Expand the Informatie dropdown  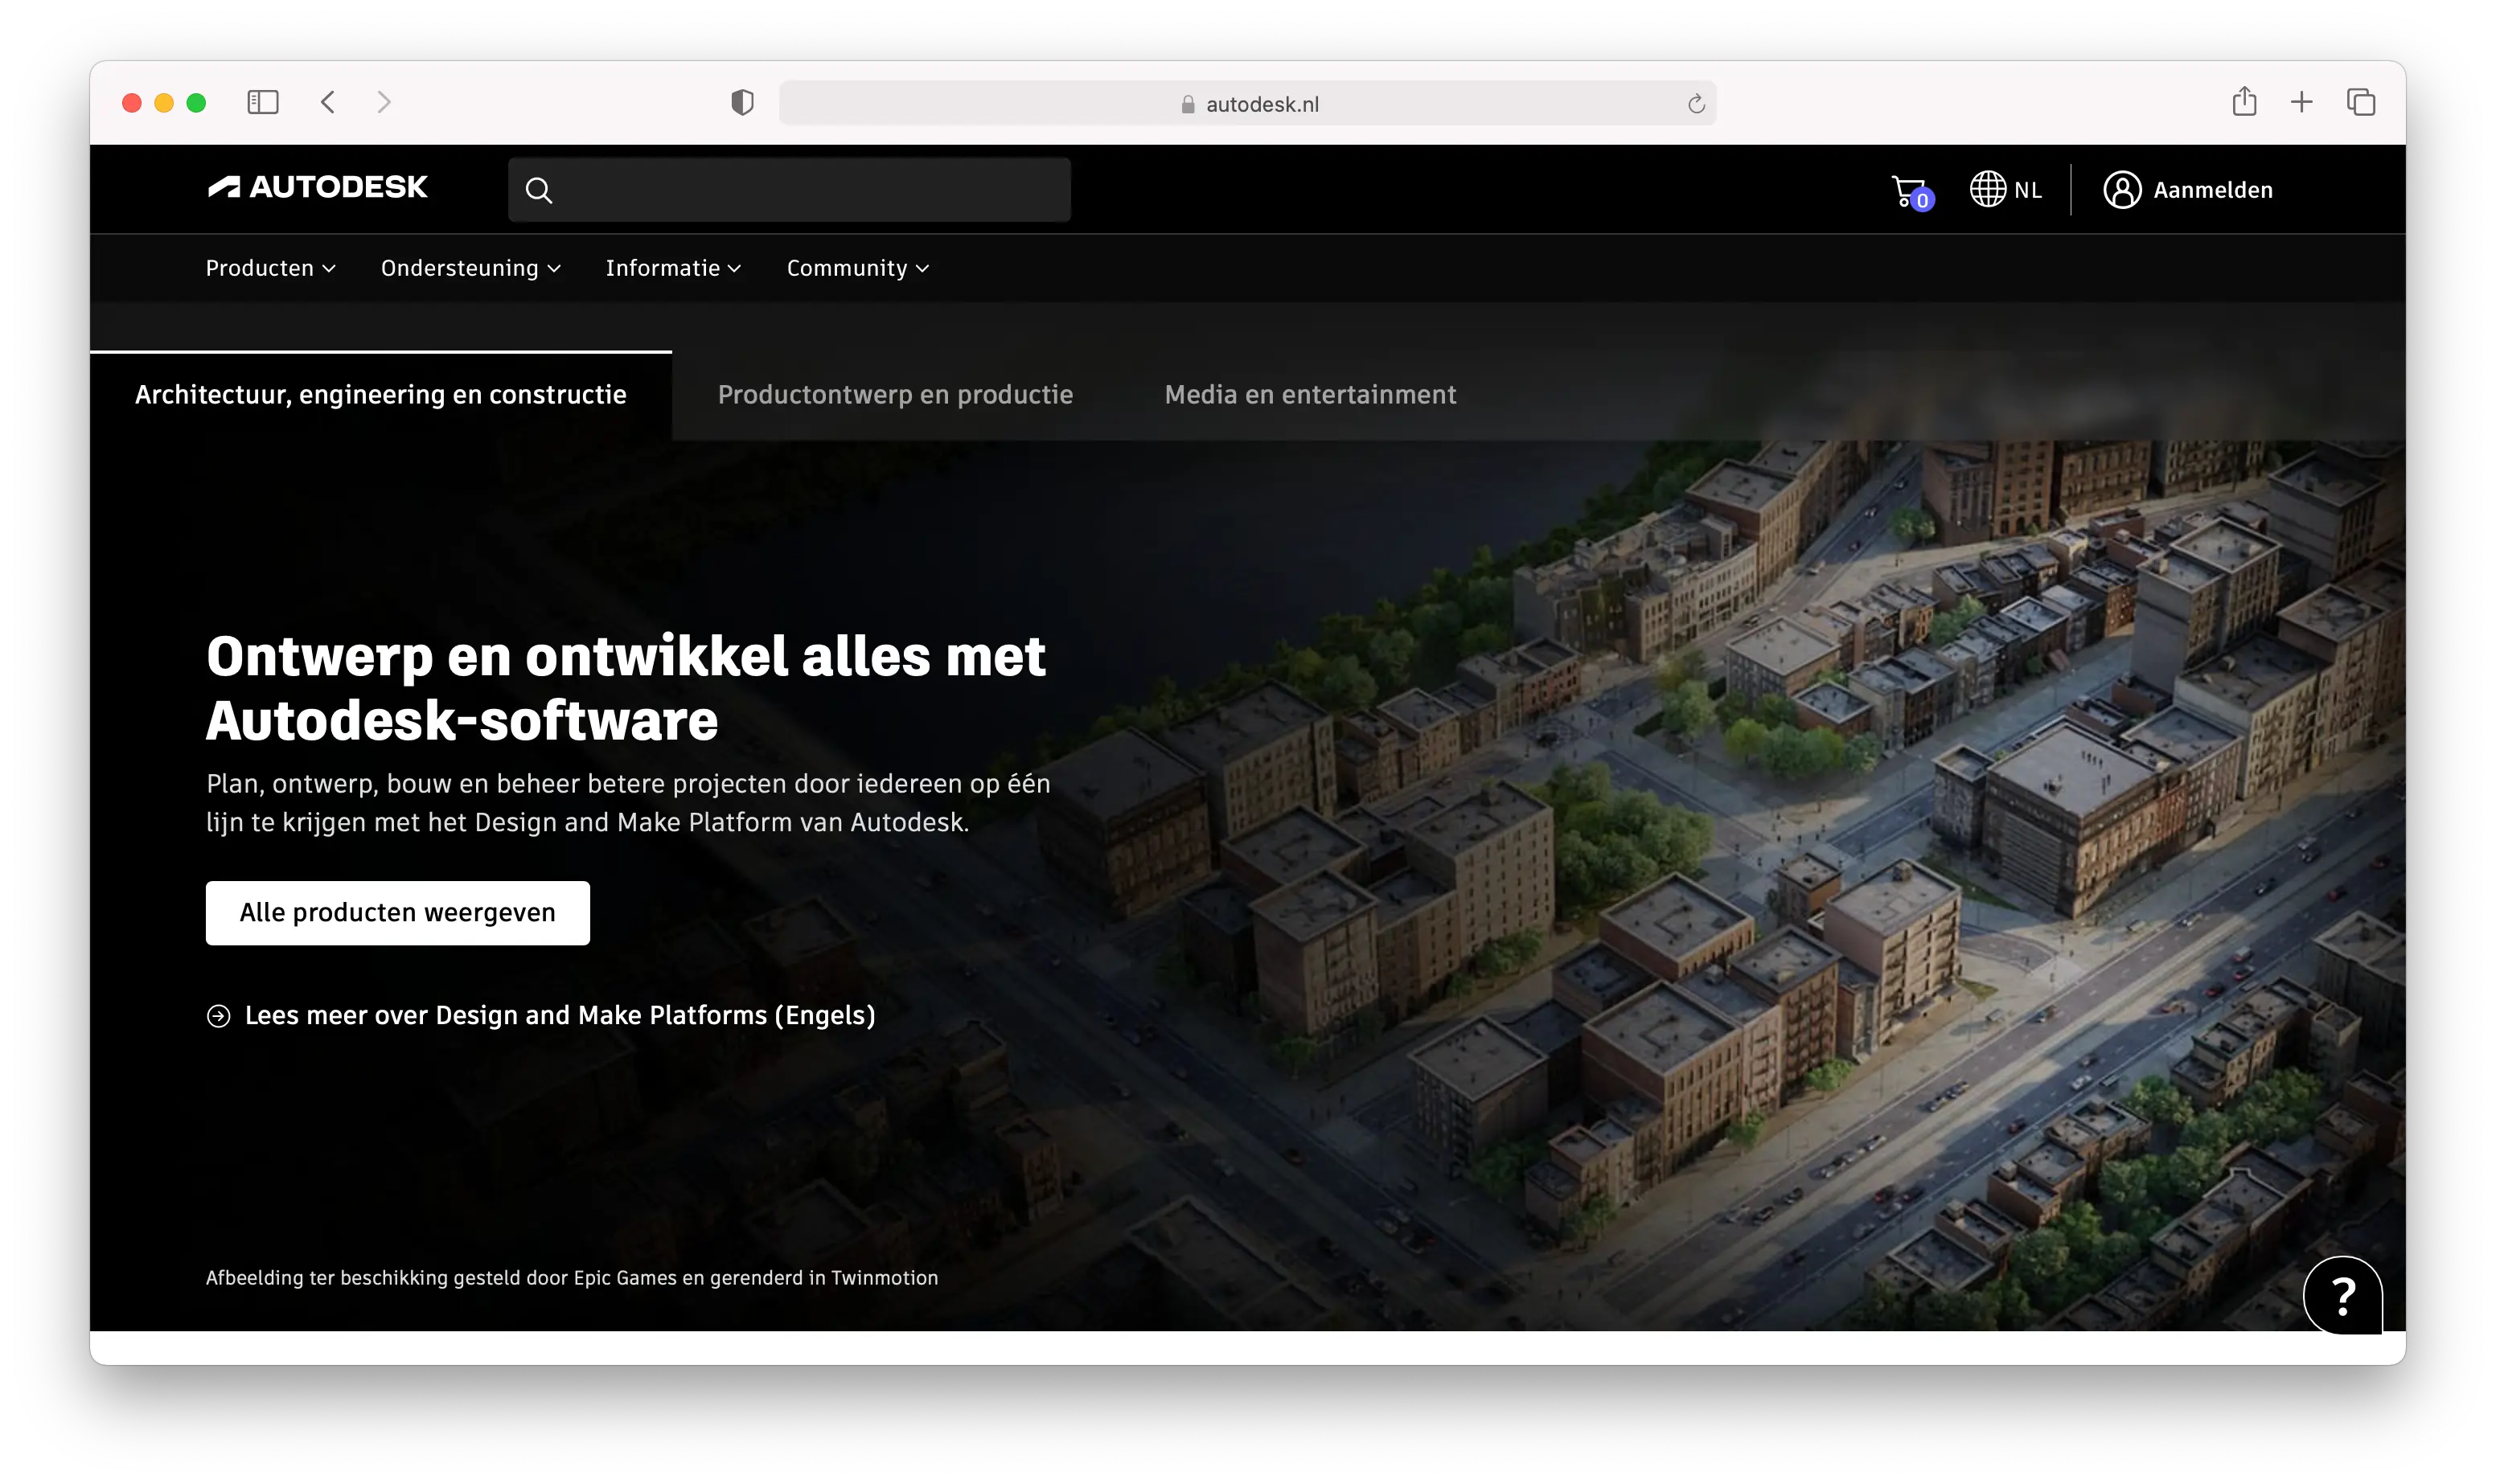pyautogui.click(x=673, y=267)
